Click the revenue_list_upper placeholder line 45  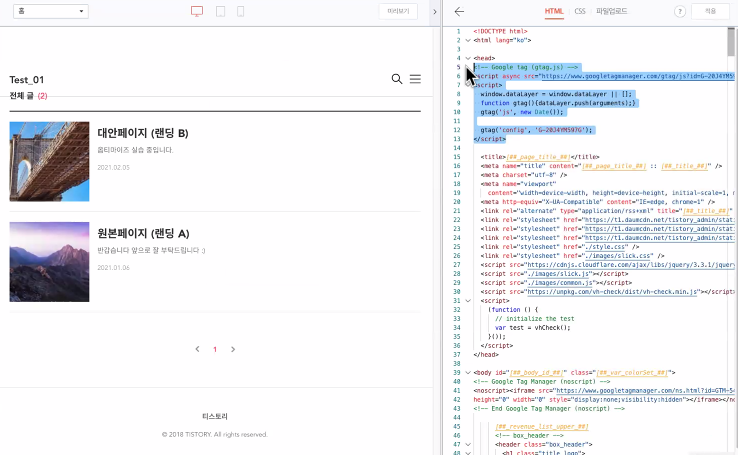pos(542,427)
